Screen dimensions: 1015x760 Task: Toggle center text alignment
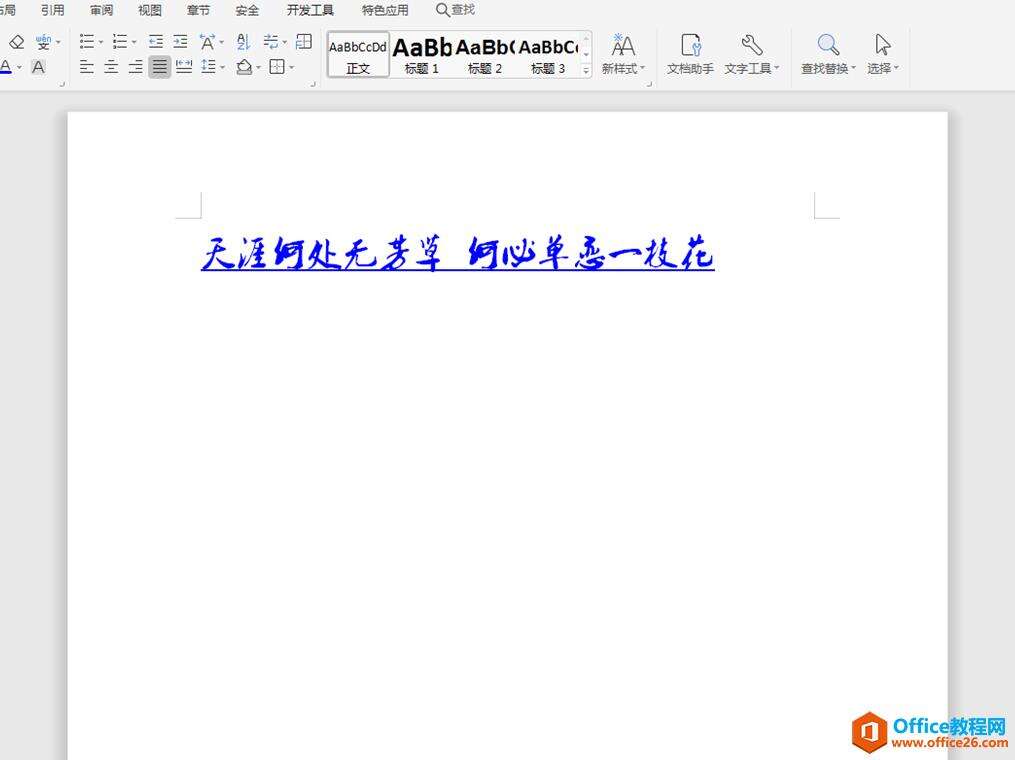111,67
